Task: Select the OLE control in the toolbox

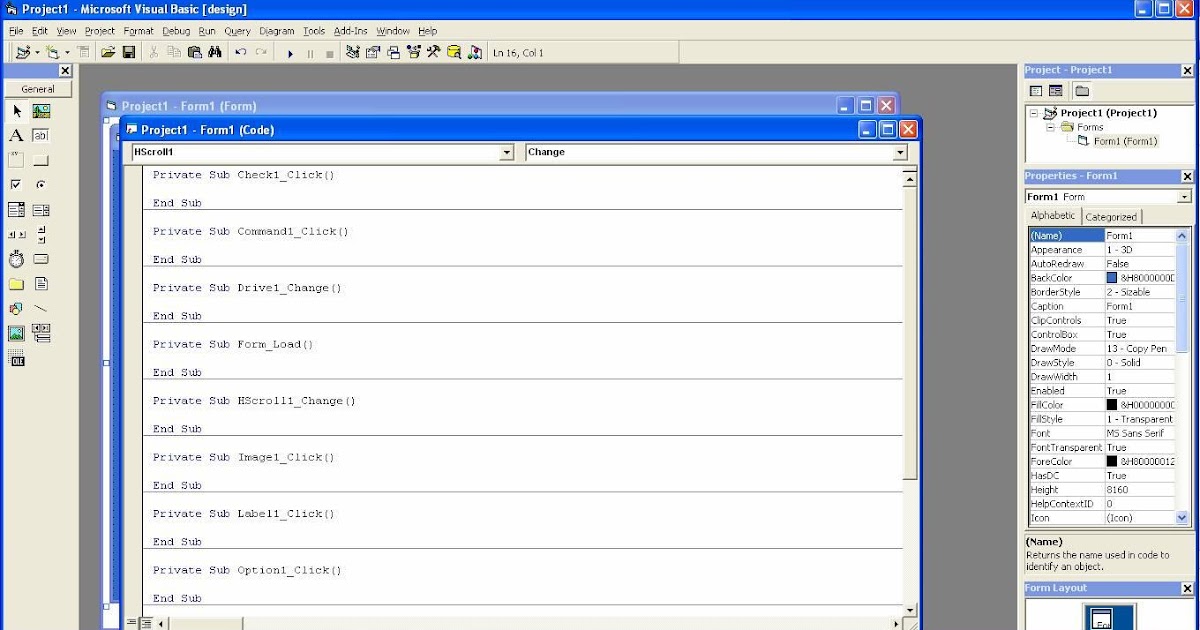Action: (17, 359)
